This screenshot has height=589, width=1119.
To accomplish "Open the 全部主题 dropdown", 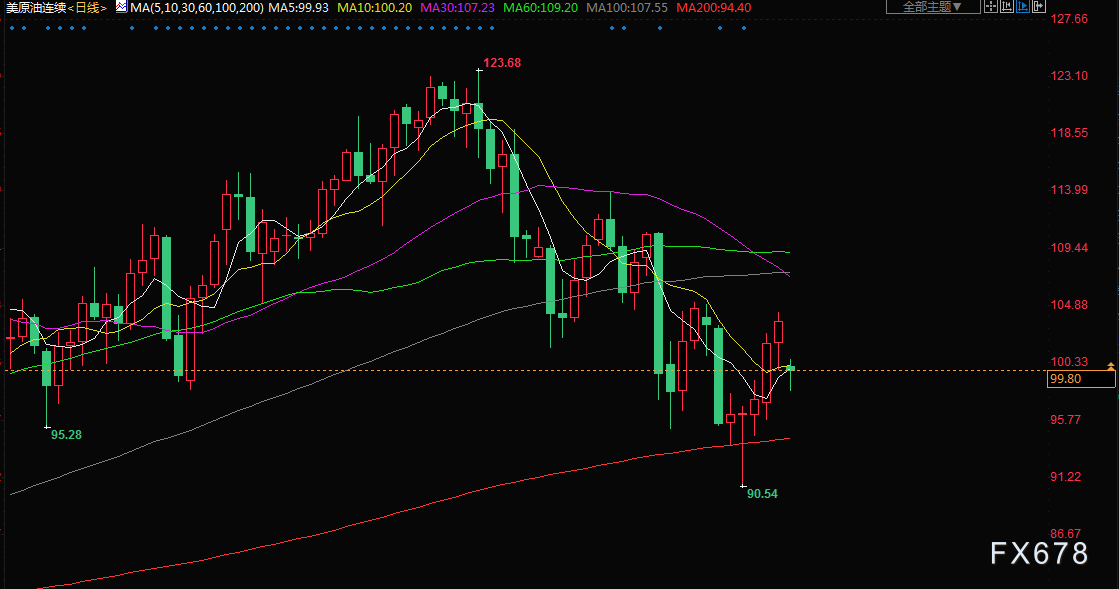I will 933,7.
